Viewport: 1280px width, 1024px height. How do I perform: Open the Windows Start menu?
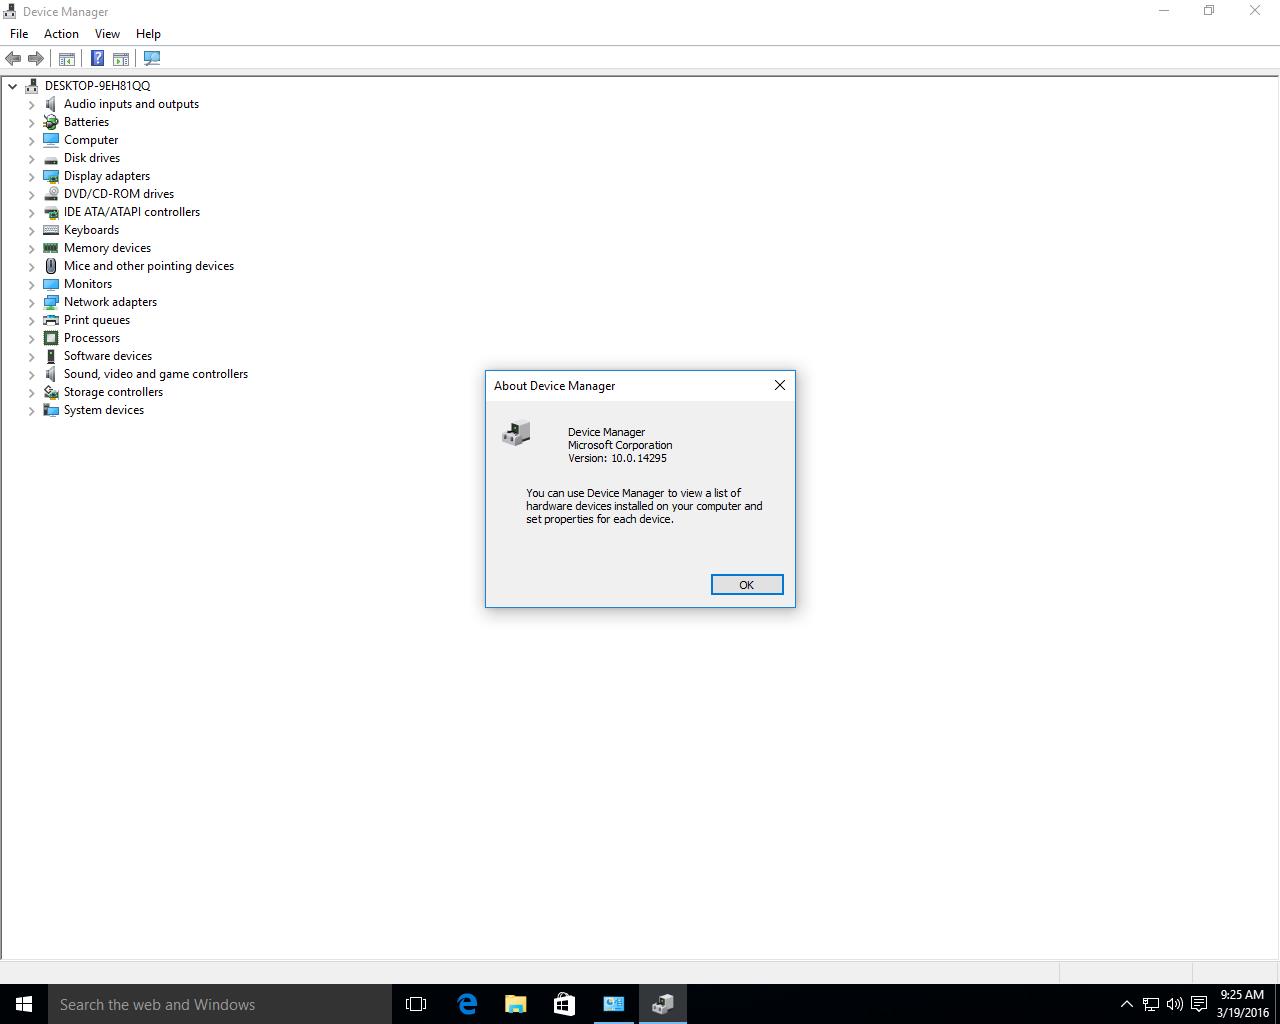24,1004
